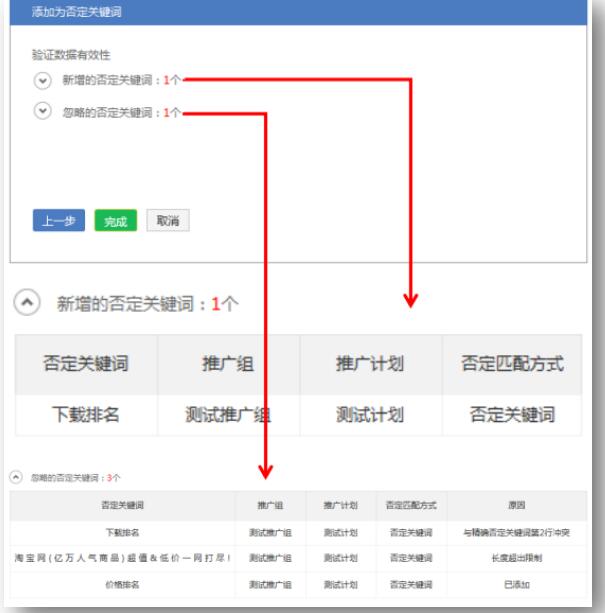
Task: Click 推广组 header in large table
Action: click(x=228, y=364)
